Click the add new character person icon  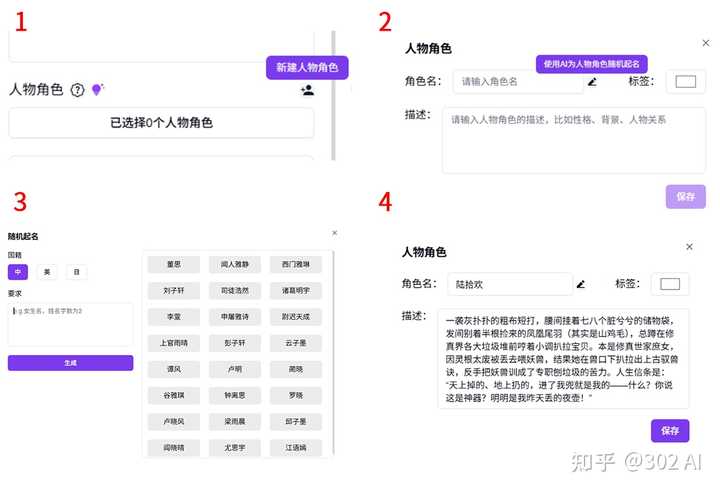tap(306, 90)
